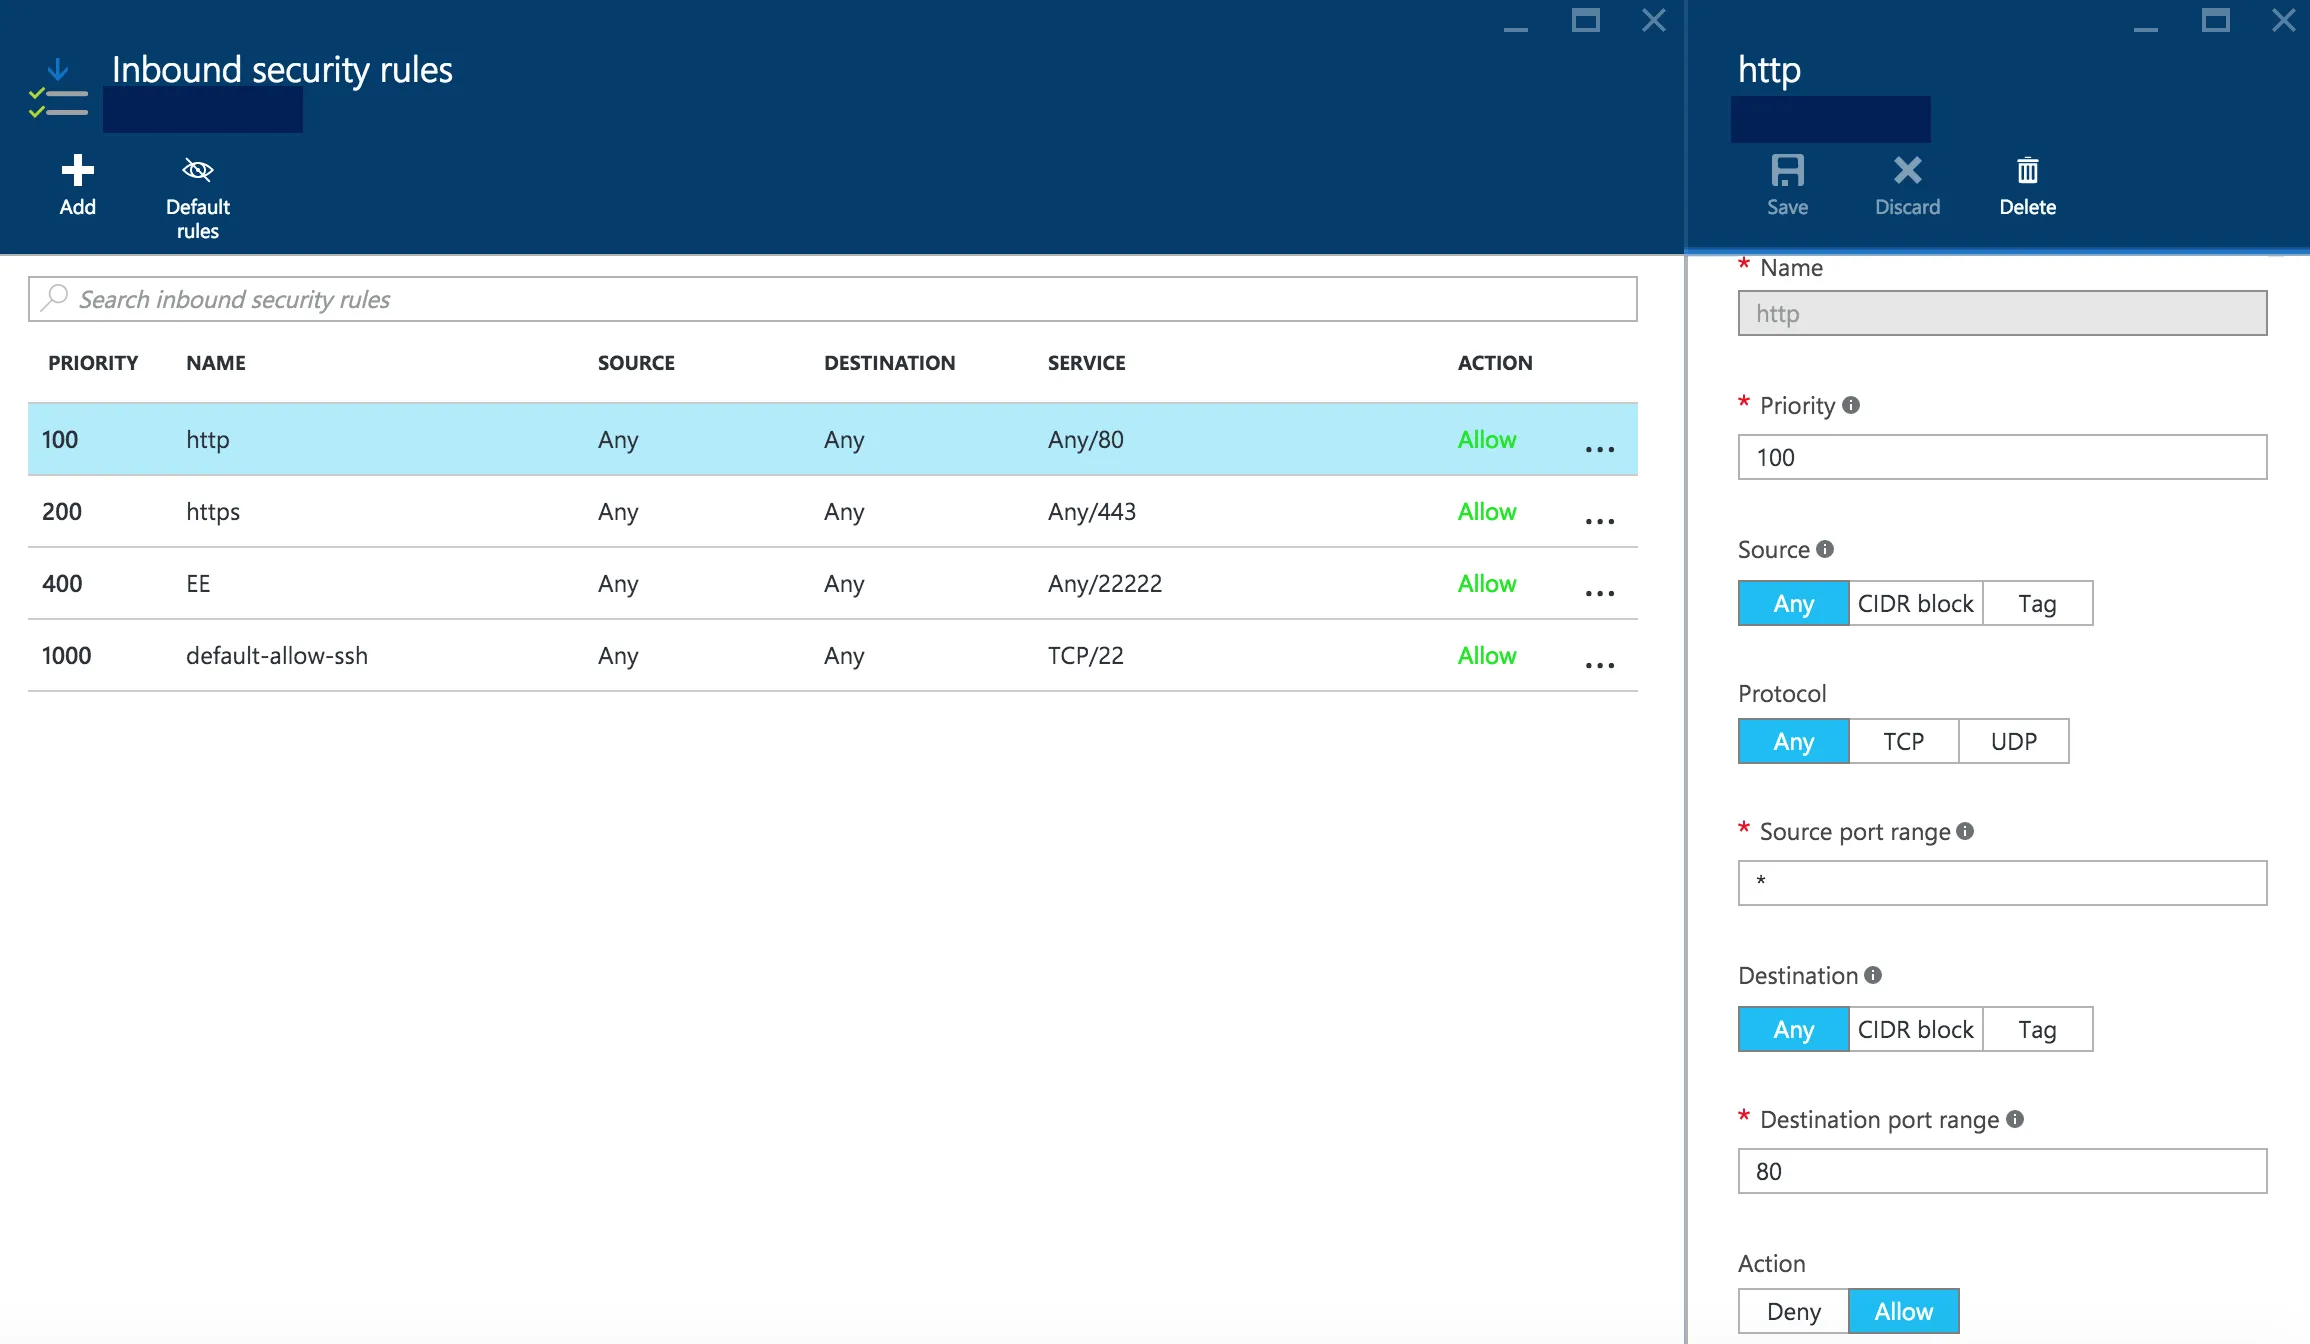Open ellipsis menu for default-allow-ssh rule
The image size is (2310, 1344).
click(x=1599, y=665)
